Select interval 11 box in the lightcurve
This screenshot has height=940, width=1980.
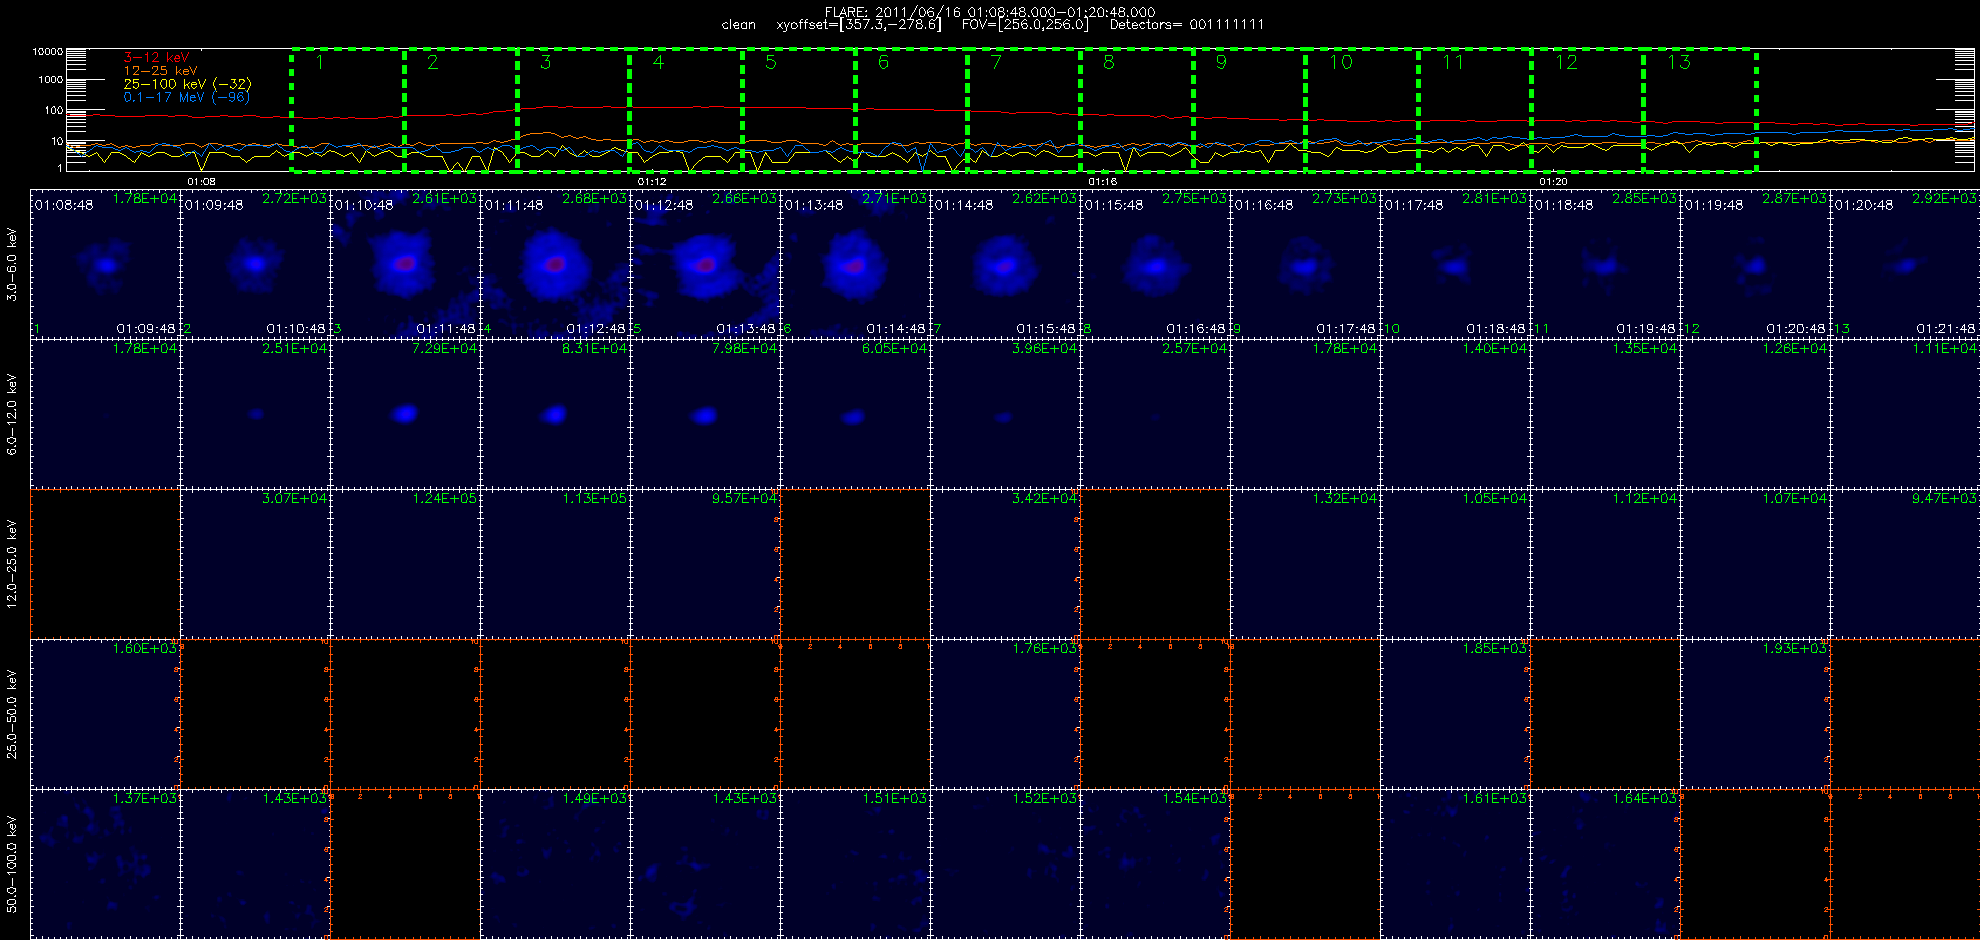click(x=1475, y=110)
